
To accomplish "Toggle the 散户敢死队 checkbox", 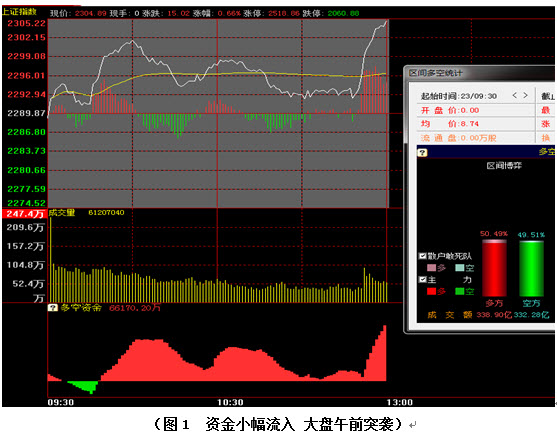I will pyautogui.click(x=423, y=256).
